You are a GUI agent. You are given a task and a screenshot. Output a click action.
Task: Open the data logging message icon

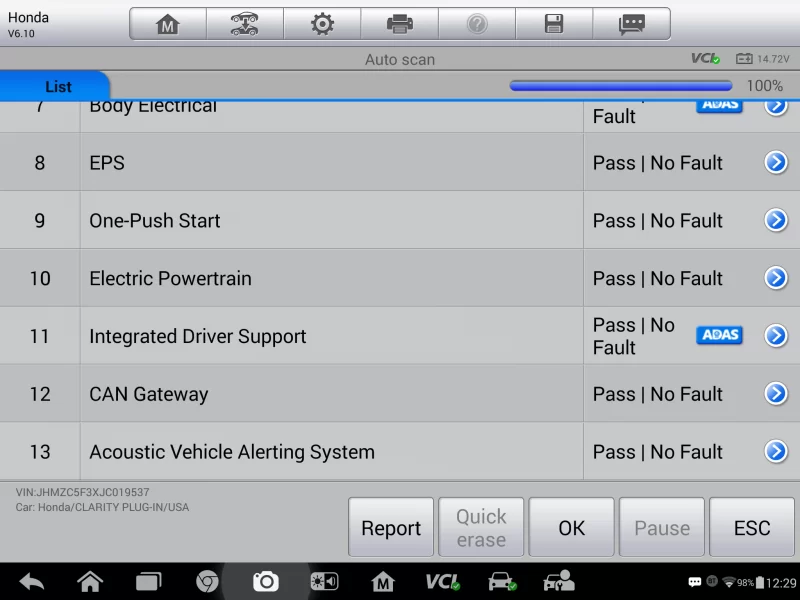click(631, 24)
